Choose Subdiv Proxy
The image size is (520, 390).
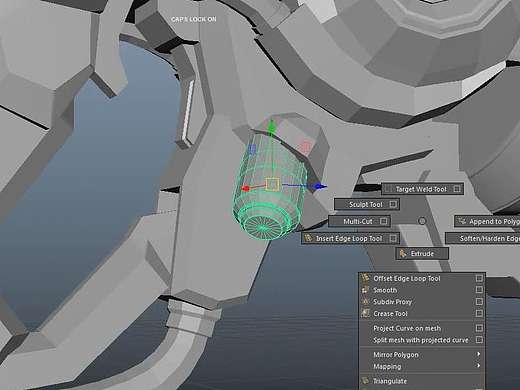[x=422, y=302]
